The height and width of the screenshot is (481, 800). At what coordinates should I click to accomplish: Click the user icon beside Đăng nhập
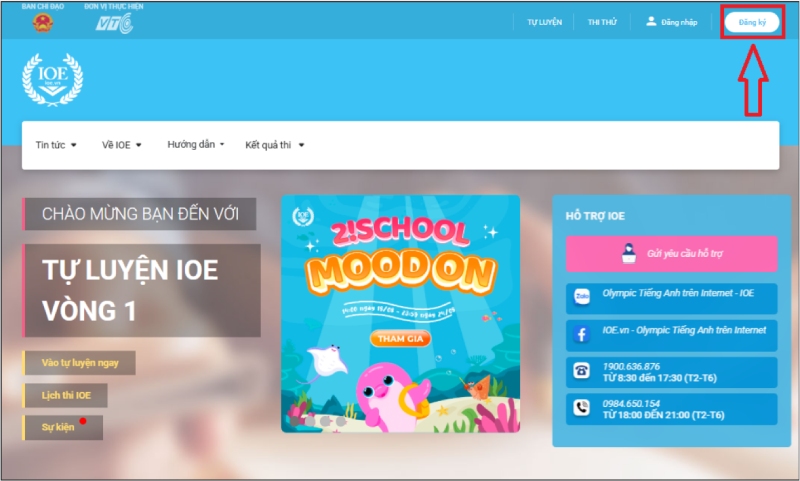pyautogui.click(x=651, y=21)
